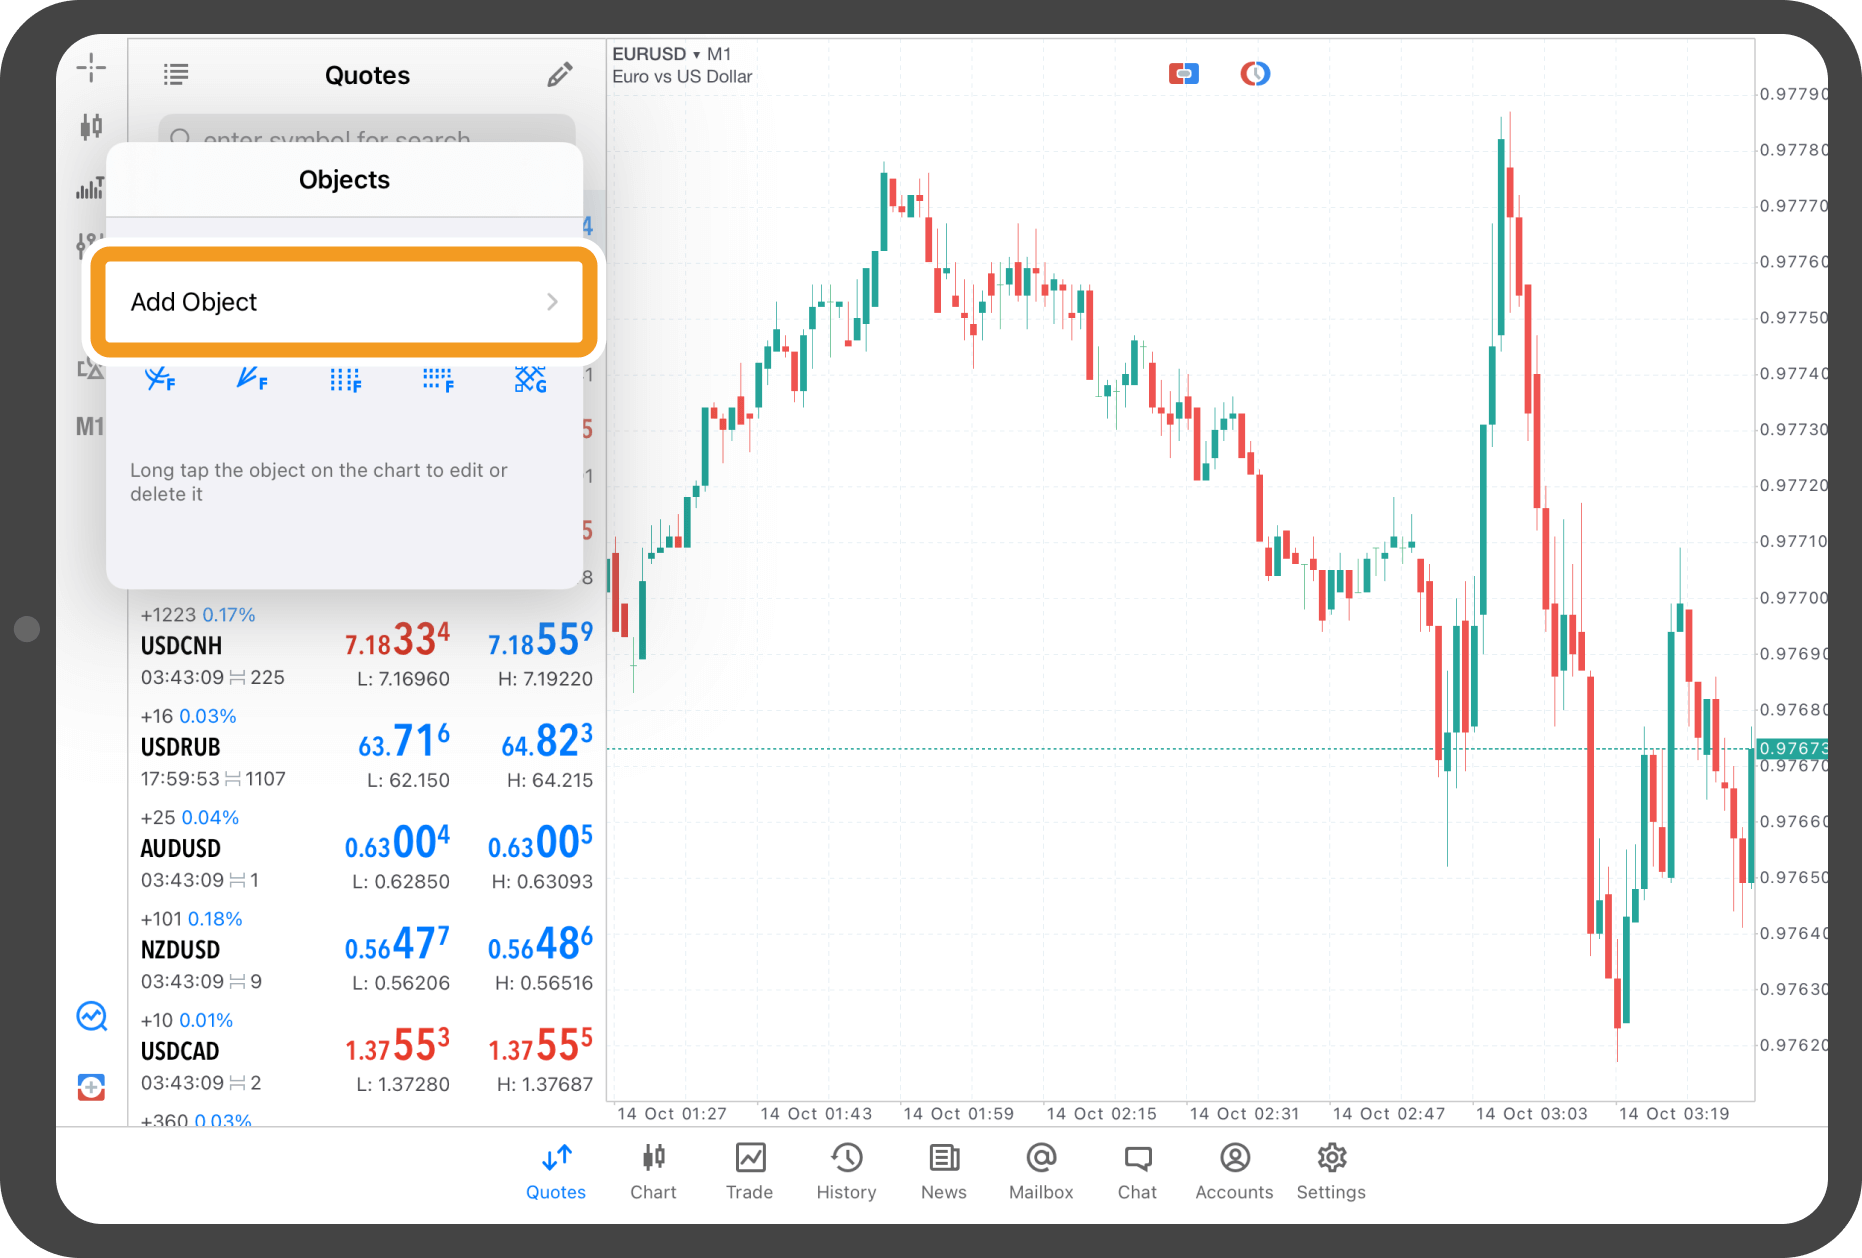Select the Fibonacci arcs object icon

(160, 379)
